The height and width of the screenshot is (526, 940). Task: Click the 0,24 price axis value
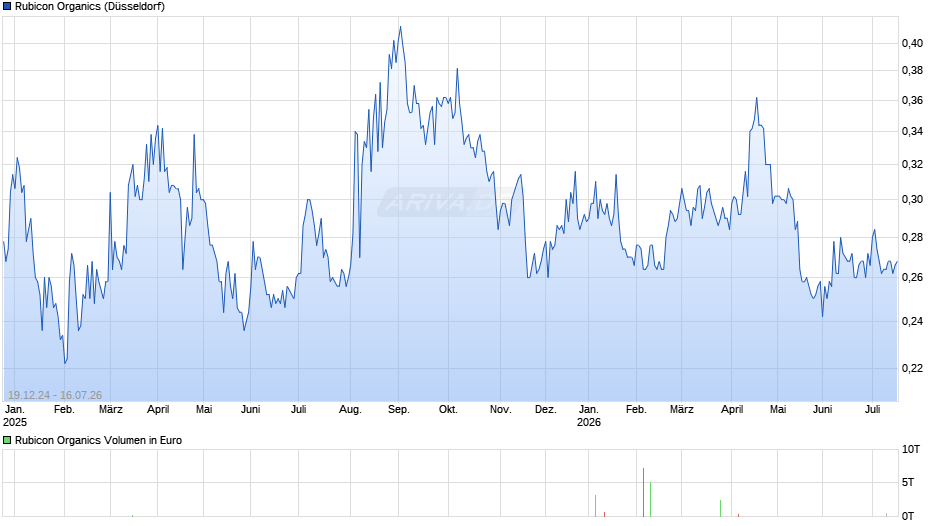coord(912,321)
